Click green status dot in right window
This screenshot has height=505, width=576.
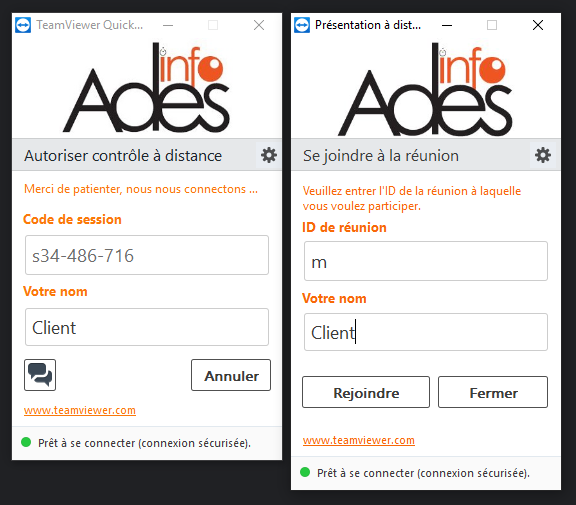(305, 472)
